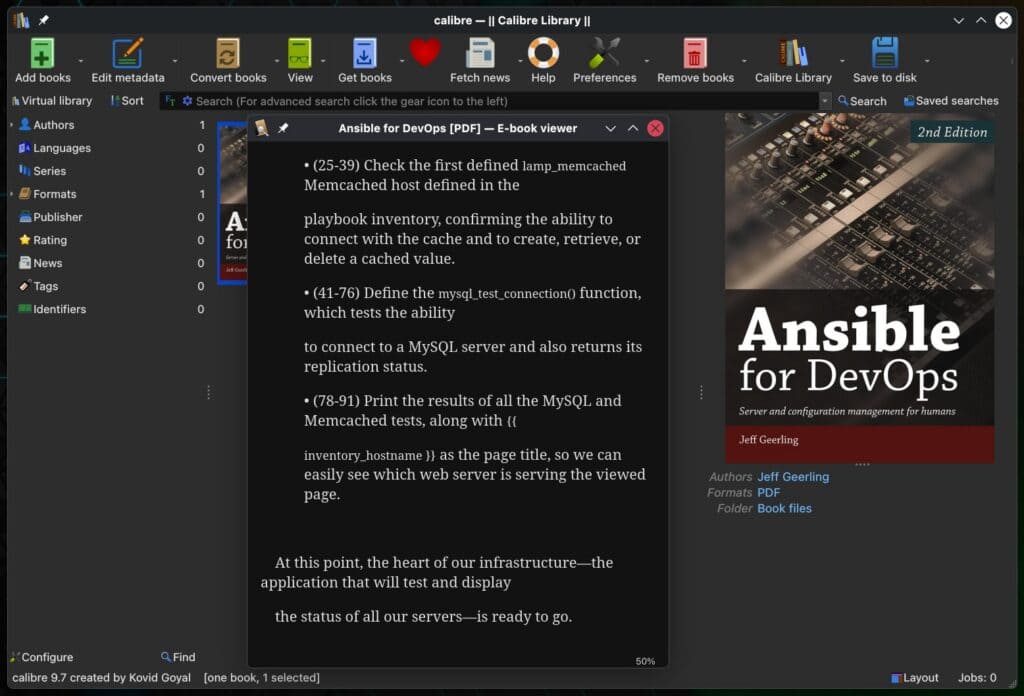Expand the Authors category in the sidebar
1024x696 pixels.
pyautogui.click(x=13, y=124)
